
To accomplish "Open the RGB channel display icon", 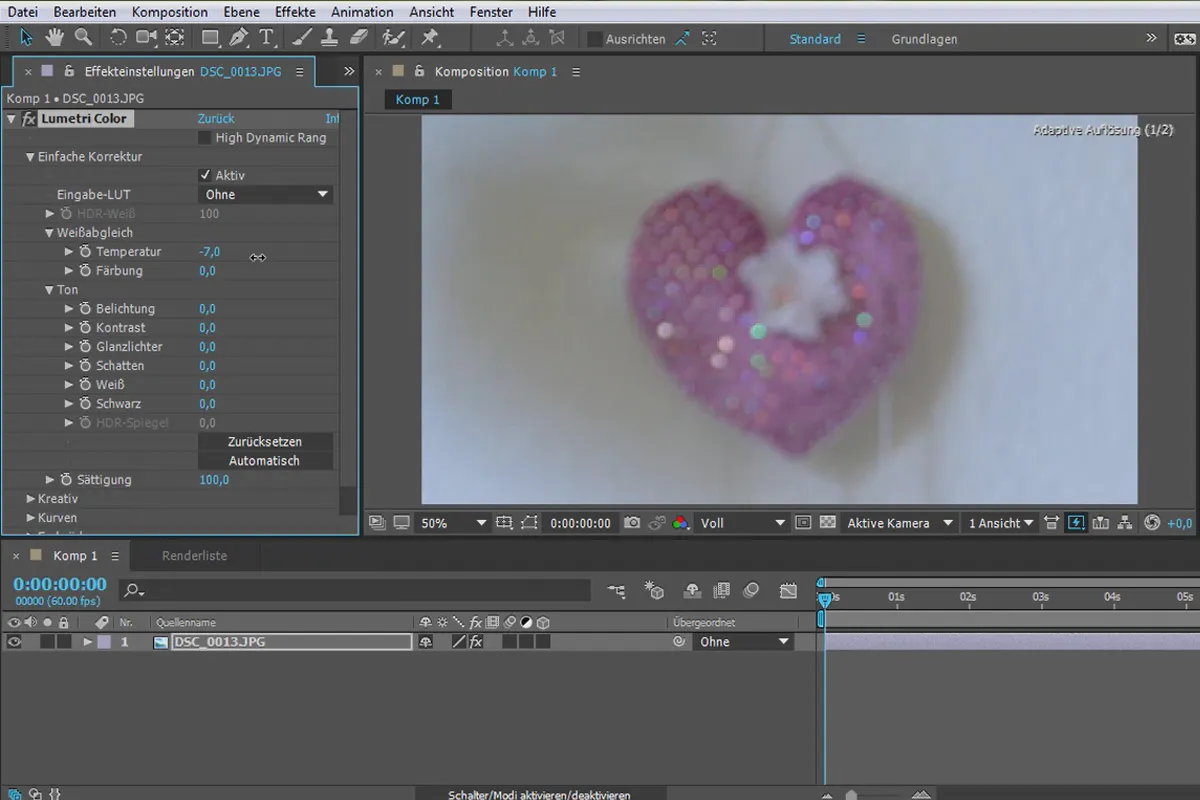I will pos(681,523).
